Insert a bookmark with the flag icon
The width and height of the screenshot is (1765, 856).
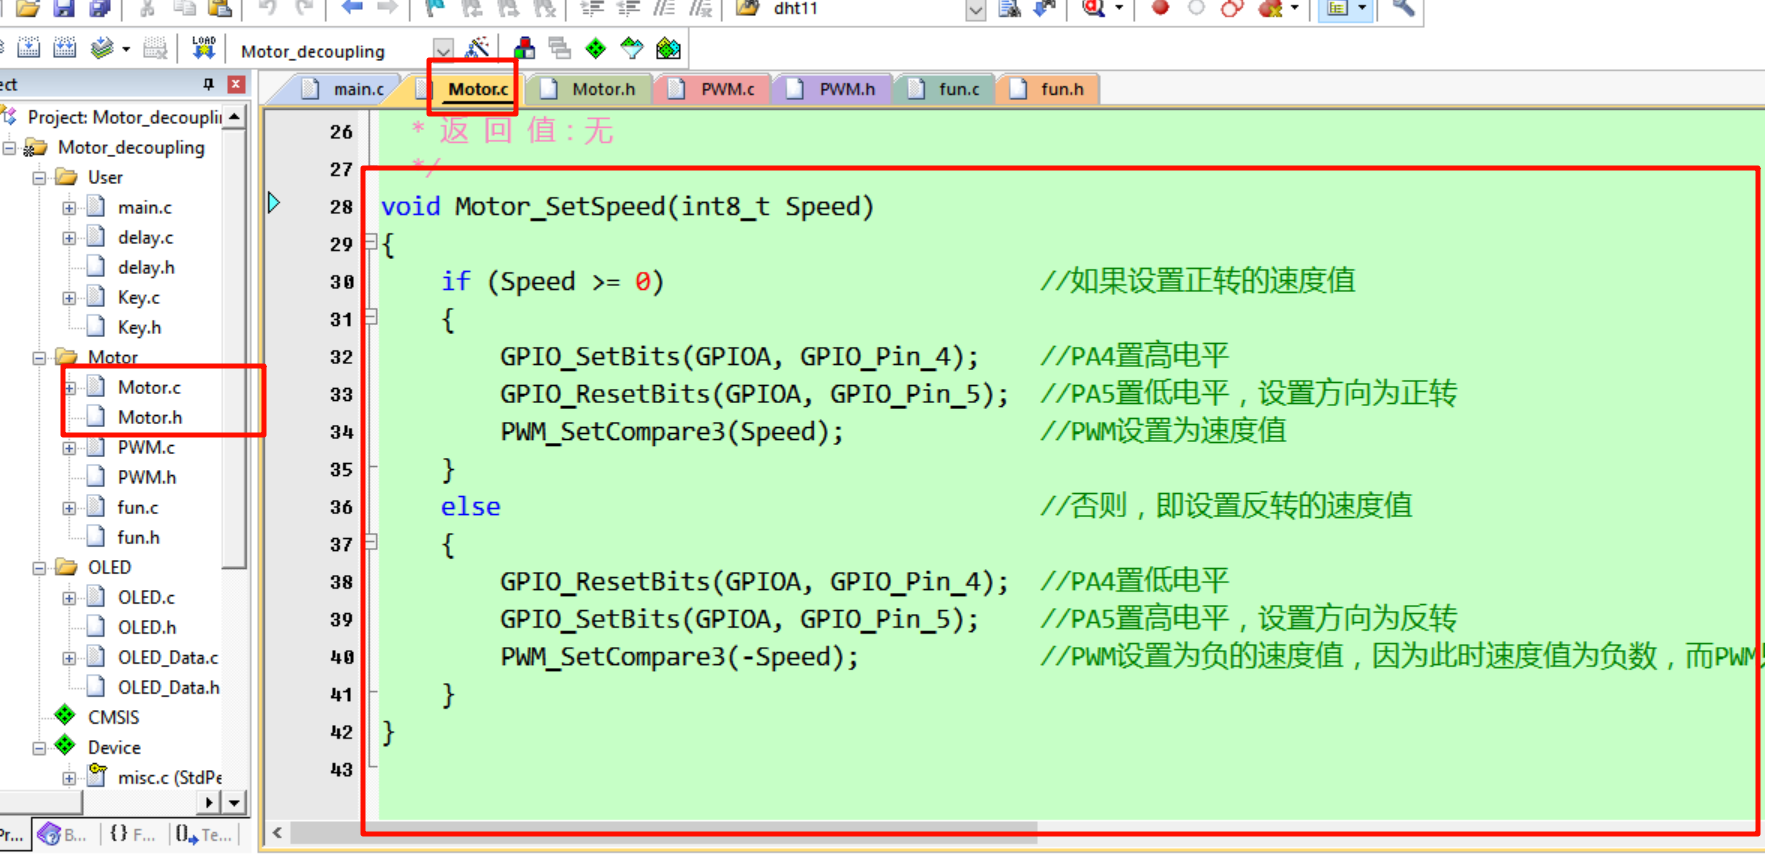[435, 8]
